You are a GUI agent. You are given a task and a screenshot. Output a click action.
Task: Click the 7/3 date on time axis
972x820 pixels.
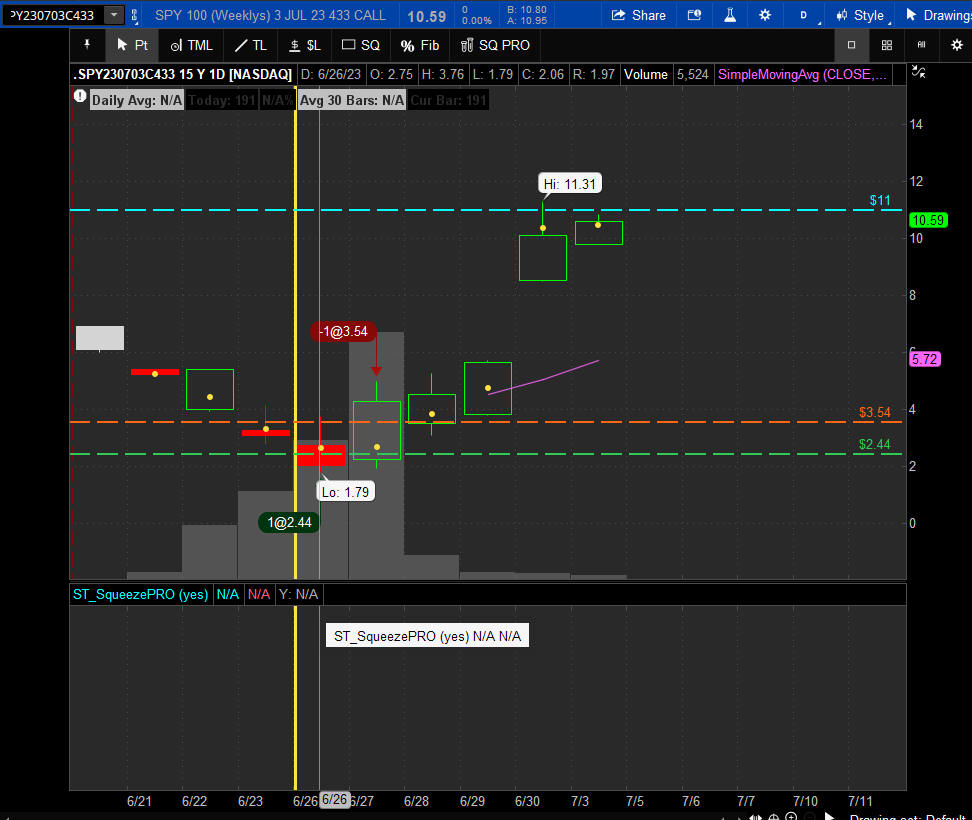(x=580, y=801)
